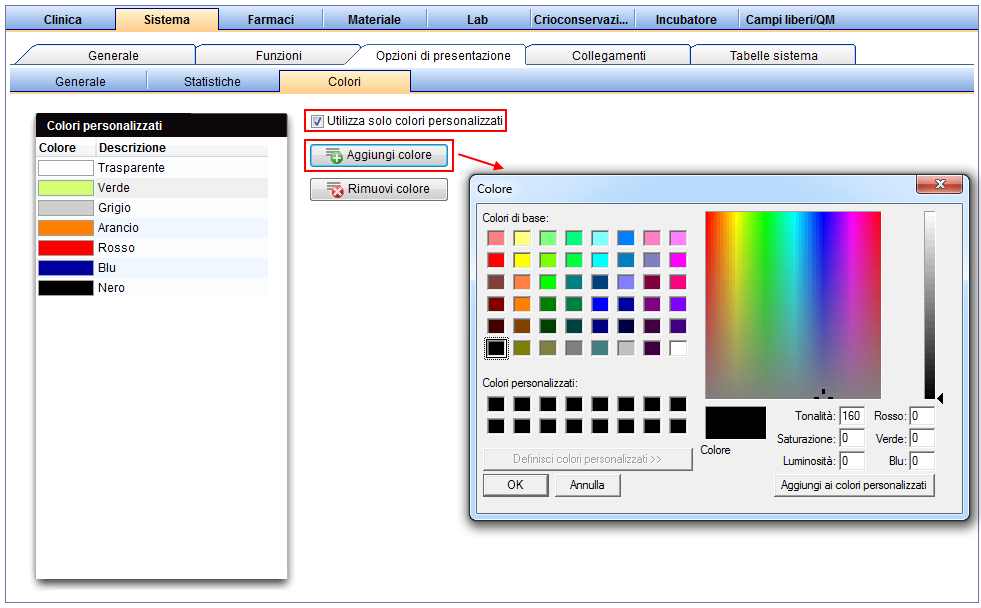Pick the pure red basic color swatch

tap(496, 260)
